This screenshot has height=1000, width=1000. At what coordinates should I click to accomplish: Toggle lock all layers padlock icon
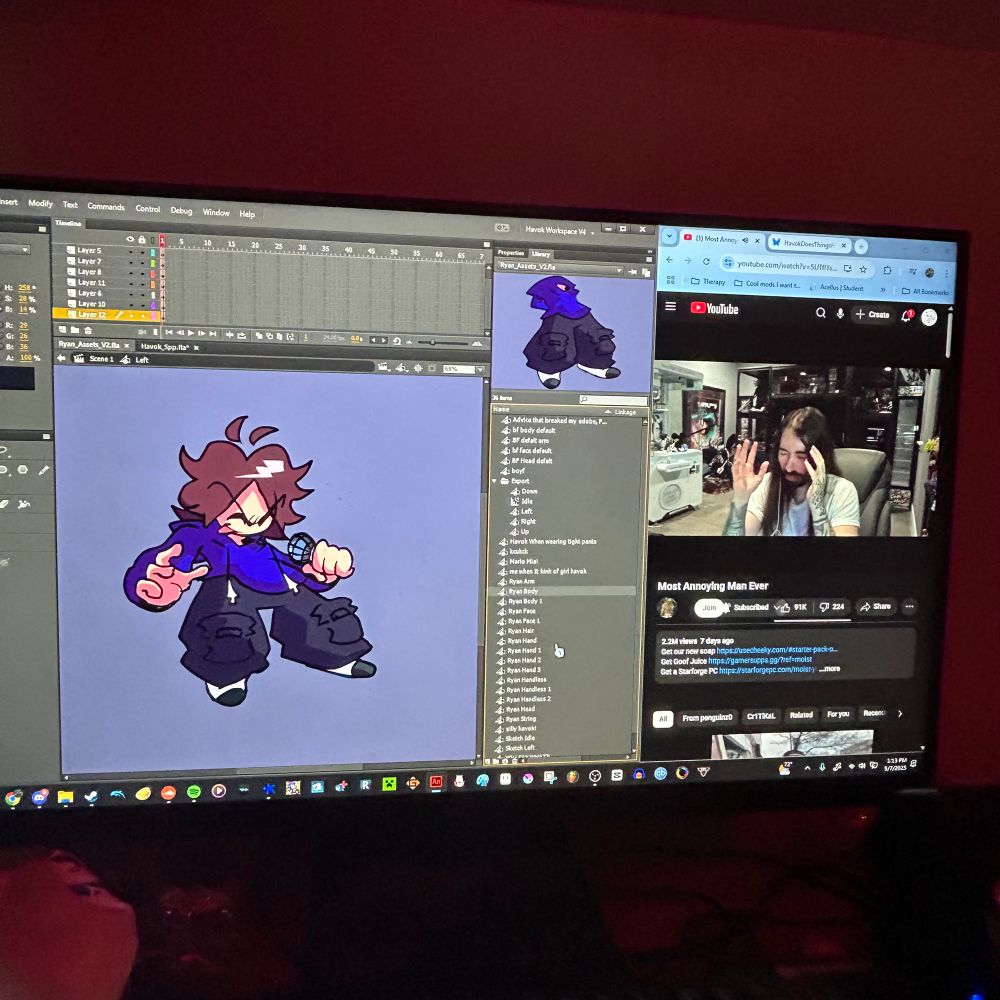click(142, 240)
